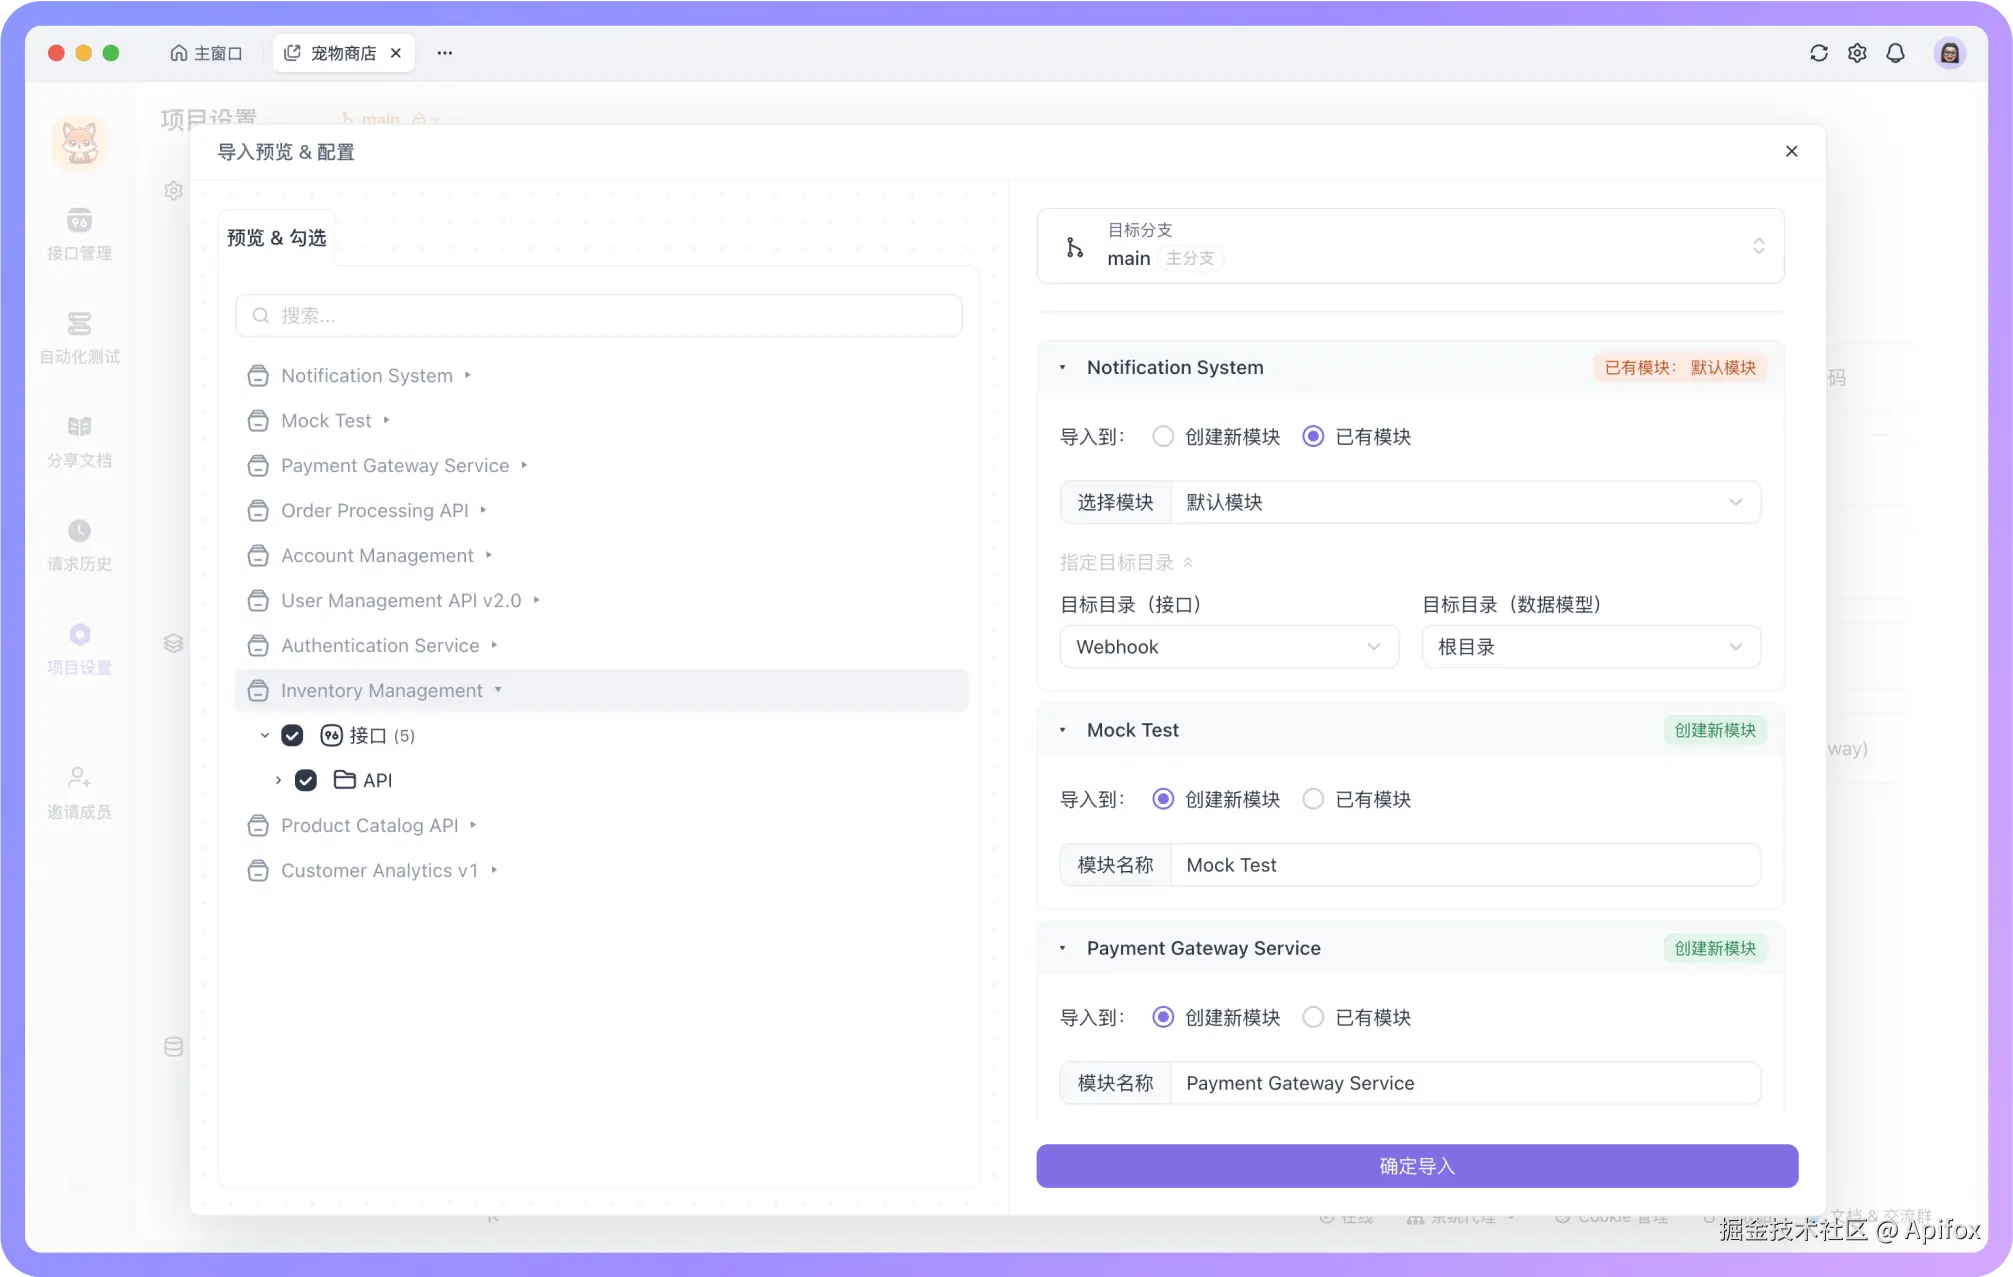Click the User Management API v2.0 module icon
Viewport: 2013px width, 1277px height.
258,600
